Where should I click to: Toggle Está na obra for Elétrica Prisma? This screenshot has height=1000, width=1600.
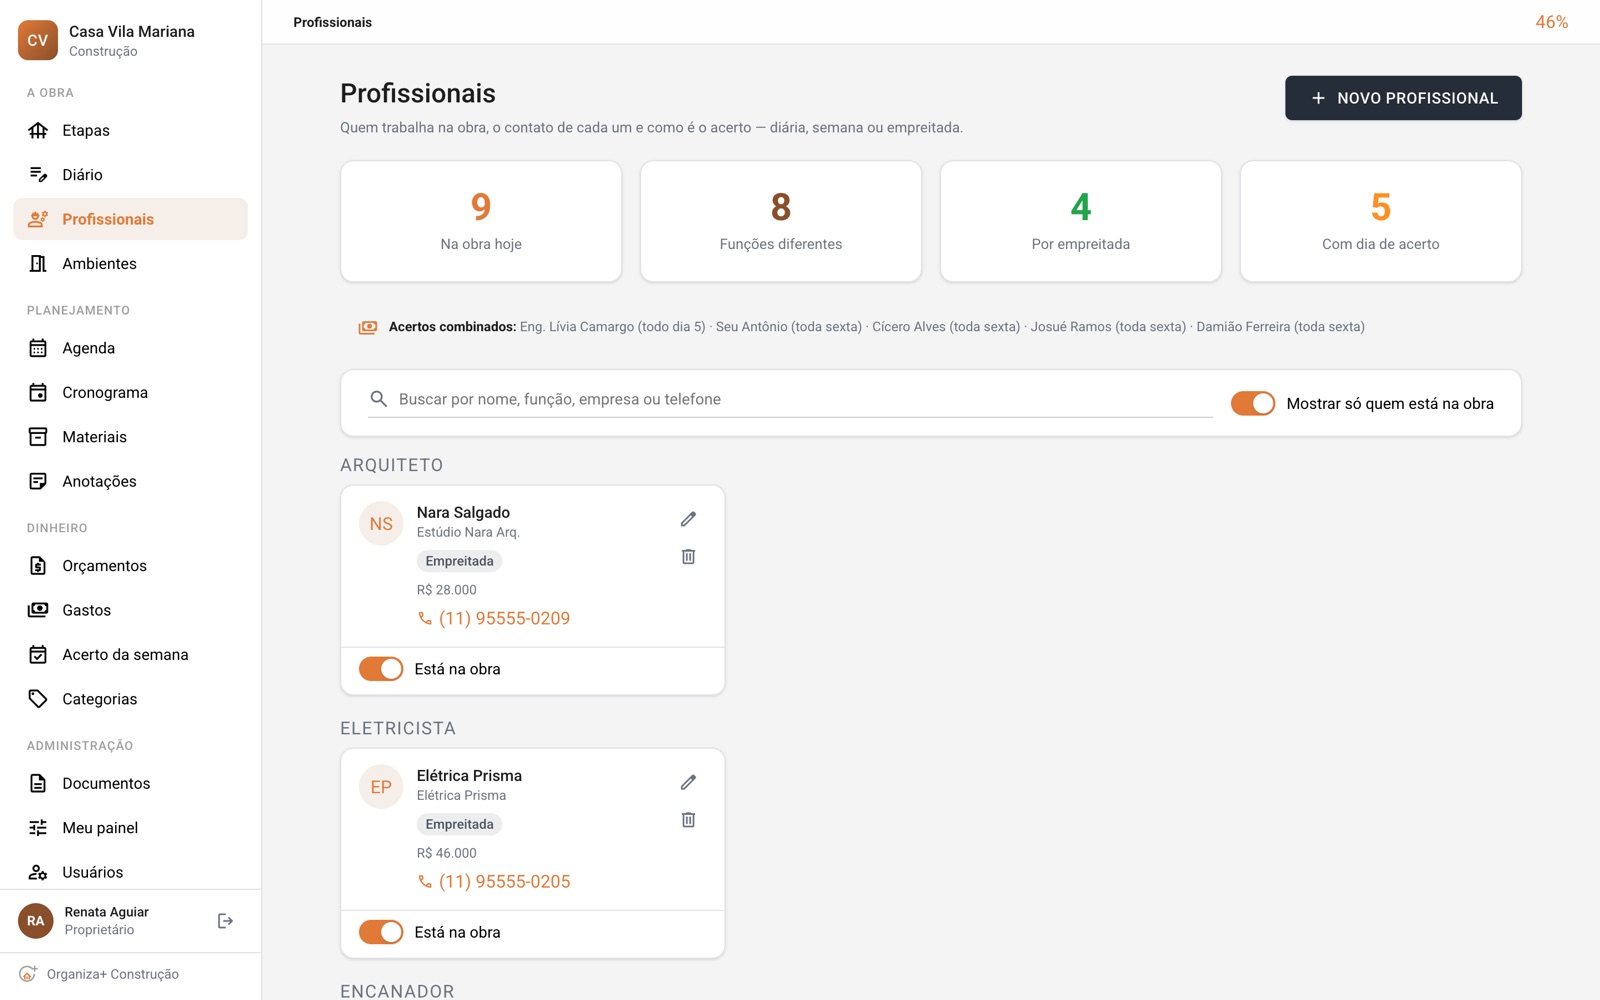(x=381, y=932)
